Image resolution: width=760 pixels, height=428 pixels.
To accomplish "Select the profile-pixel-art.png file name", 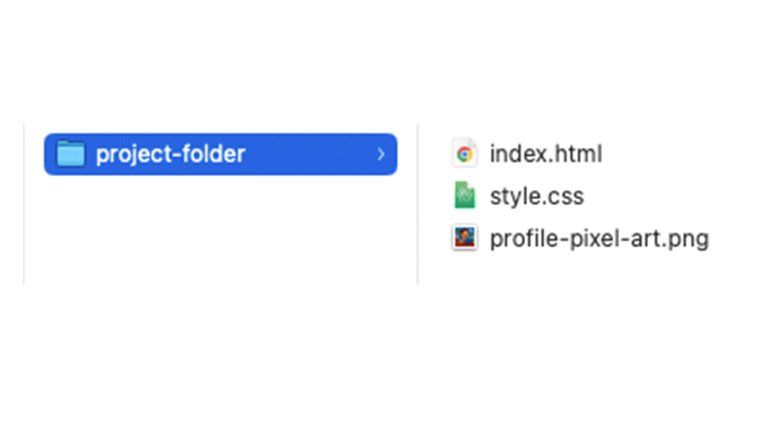I will pyautogui.click(x=599, y=238).
